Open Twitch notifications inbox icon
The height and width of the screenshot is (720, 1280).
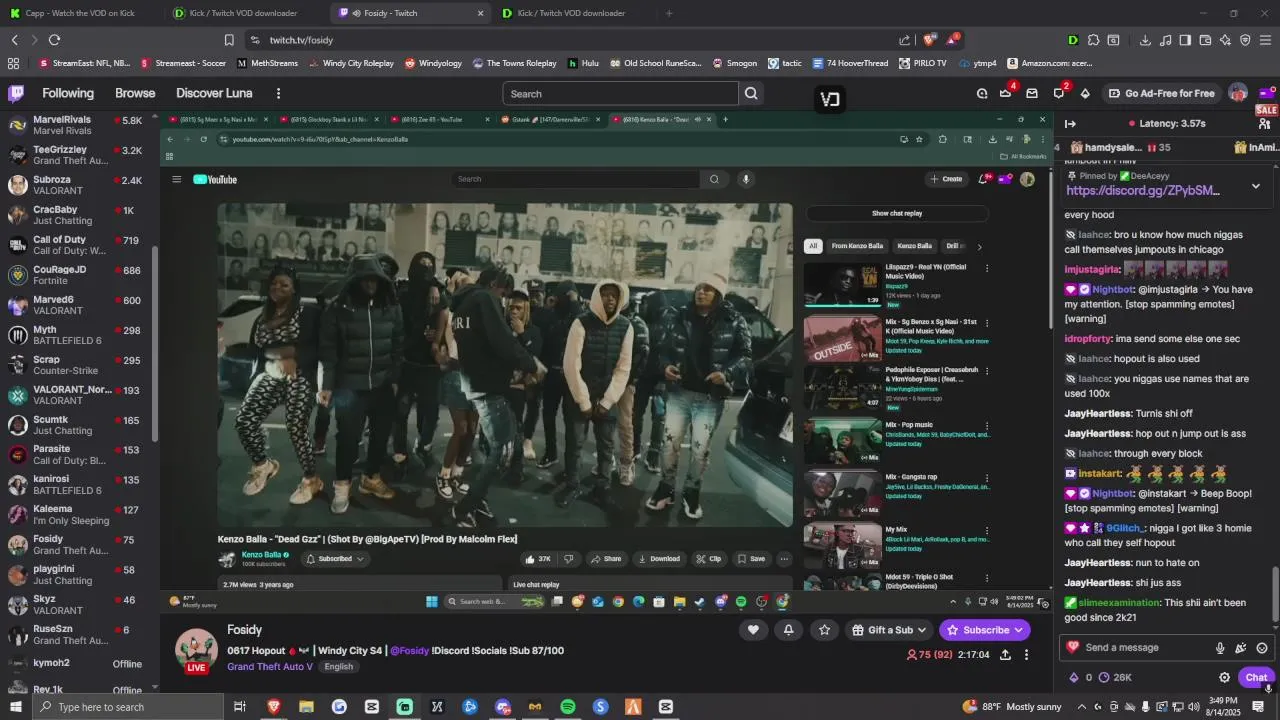point(1032,93)
